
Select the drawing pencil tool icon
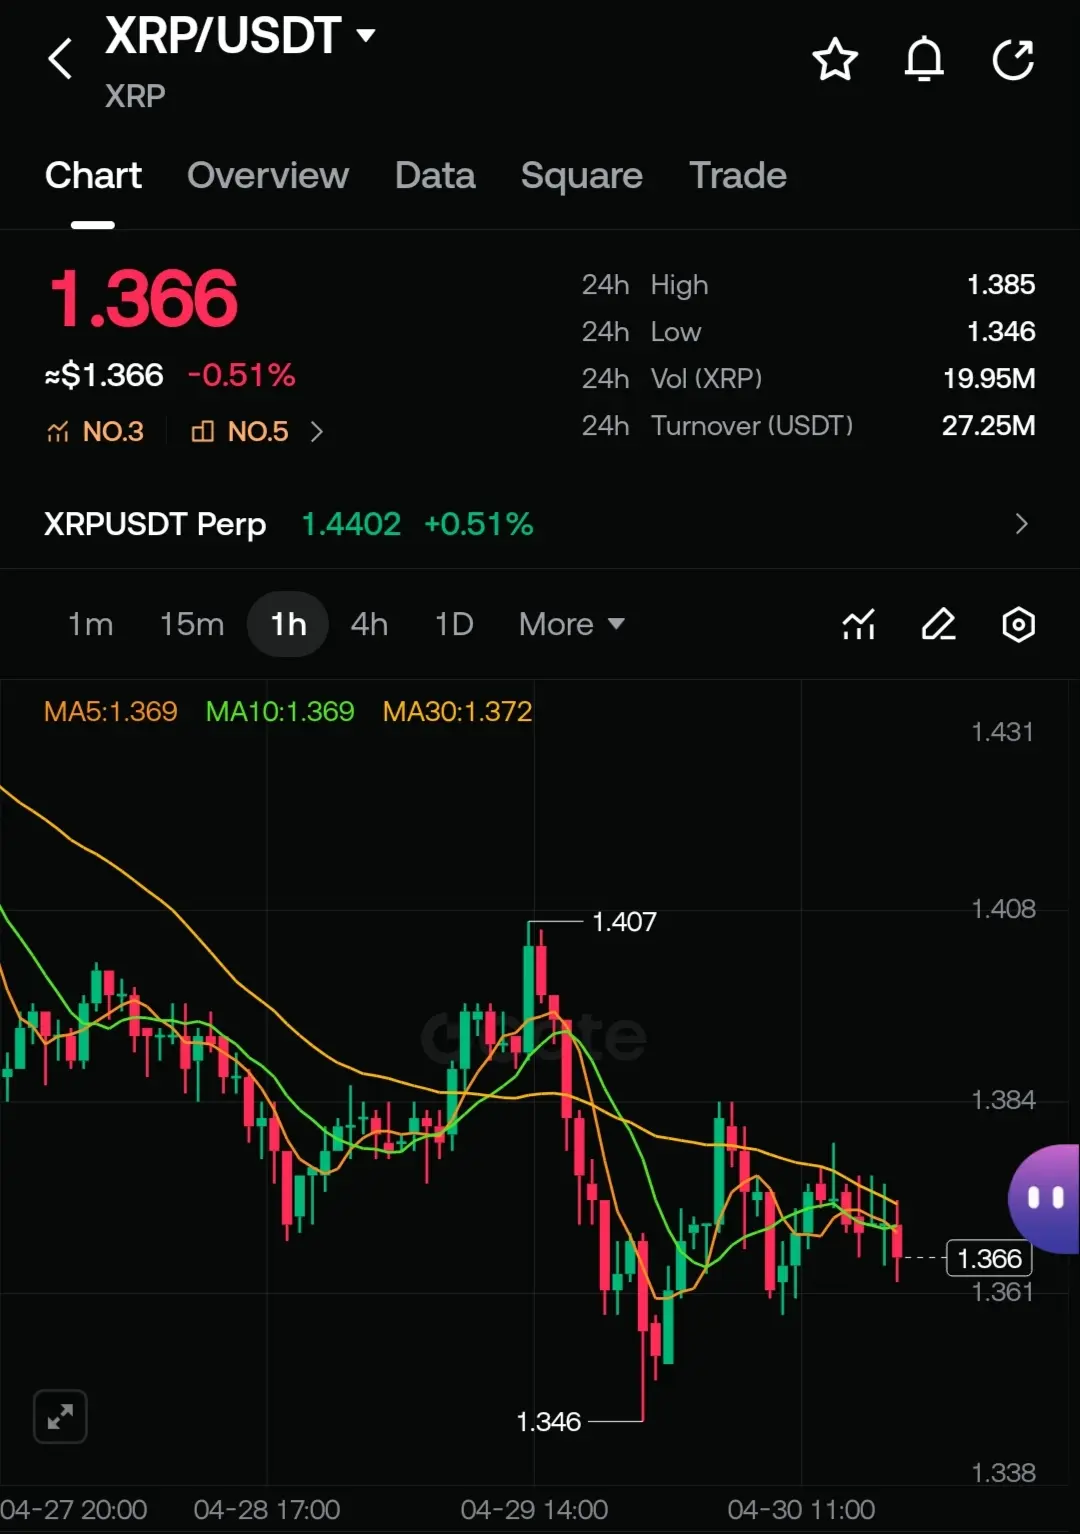click(x=938, y=625)
